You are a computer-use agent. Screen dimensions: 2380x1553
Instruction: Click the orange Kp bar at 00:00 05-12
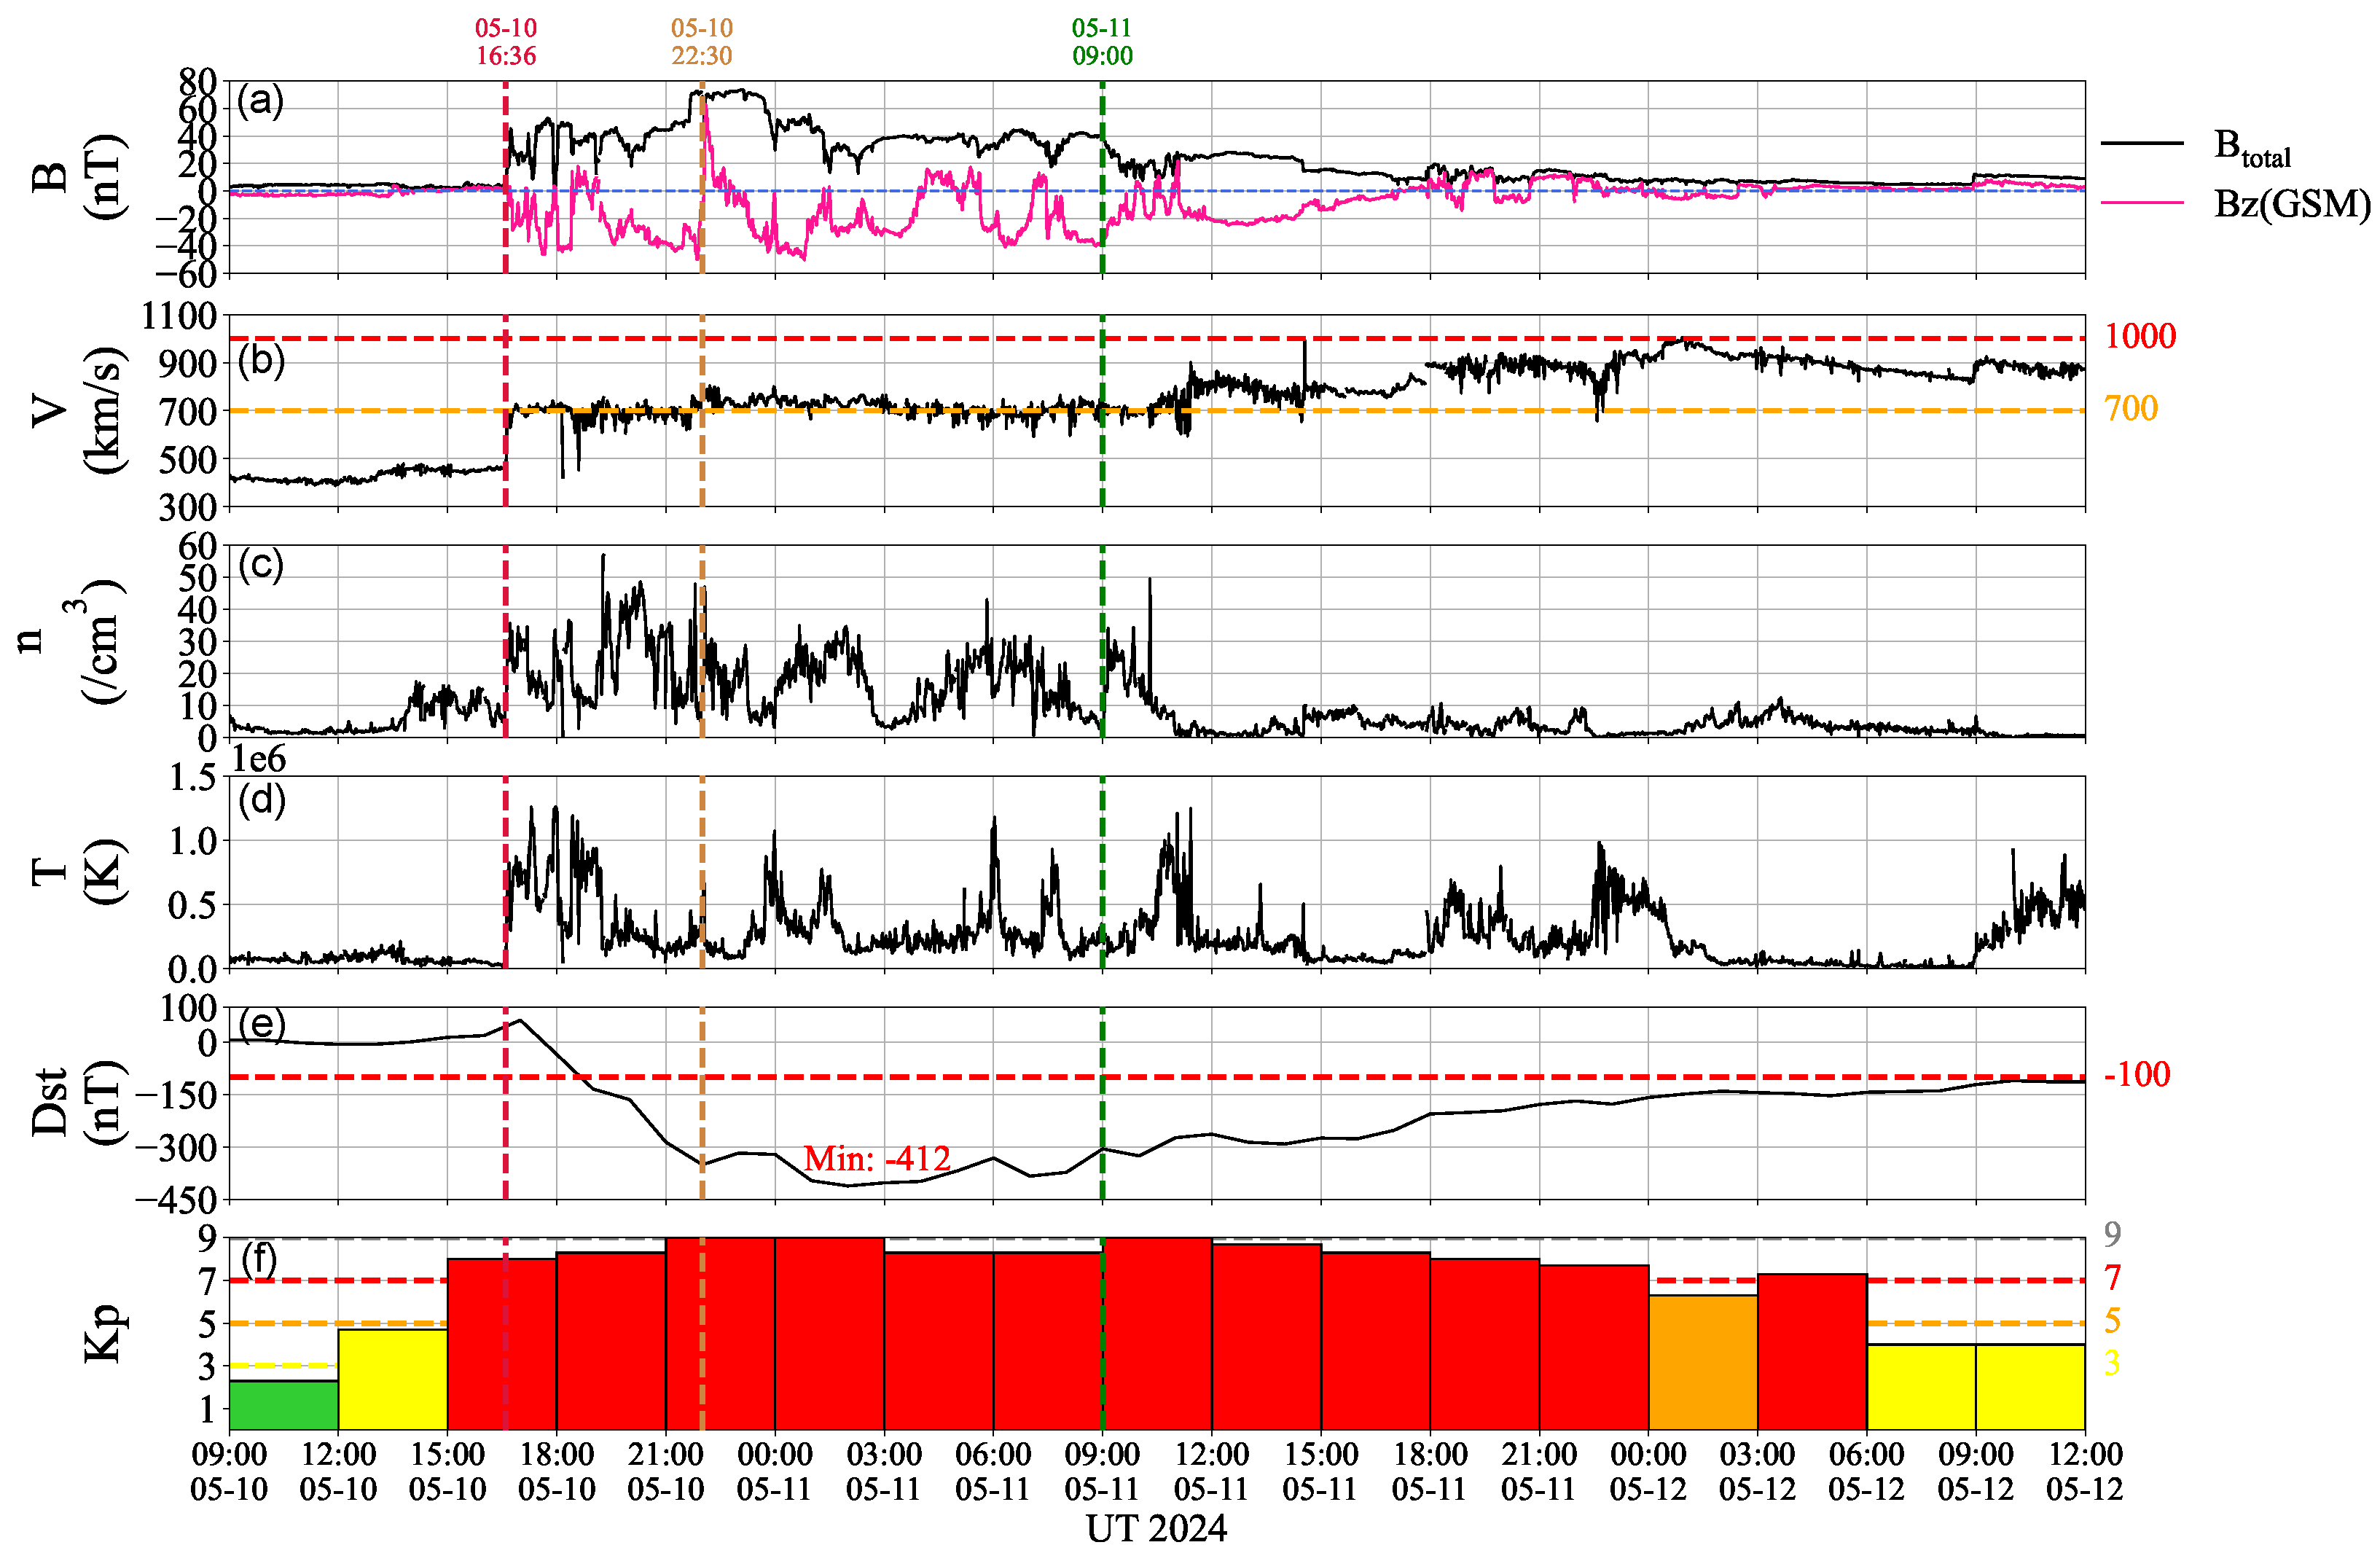(1702, 1361)
